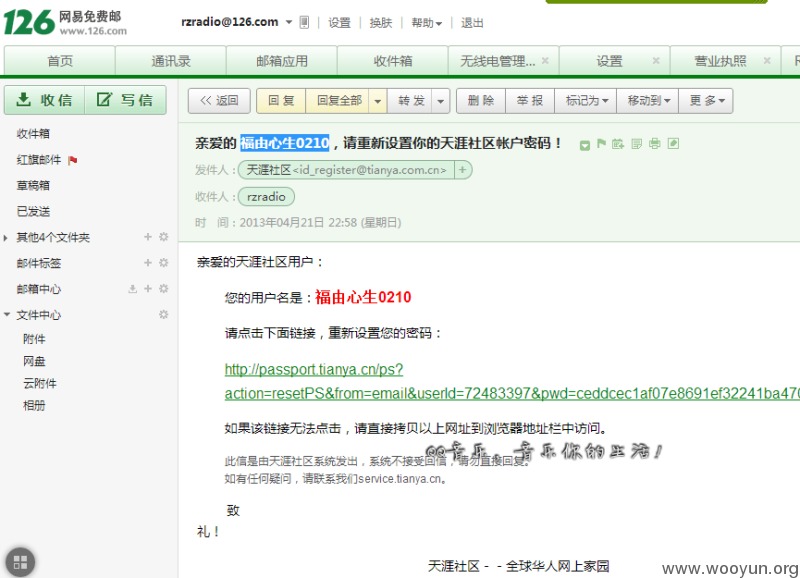The width and height of the screenshot is (800, 578).
Task: Click download icon on 邮箱中心 row
Action: pyautogui.click(x=133, y=289)
